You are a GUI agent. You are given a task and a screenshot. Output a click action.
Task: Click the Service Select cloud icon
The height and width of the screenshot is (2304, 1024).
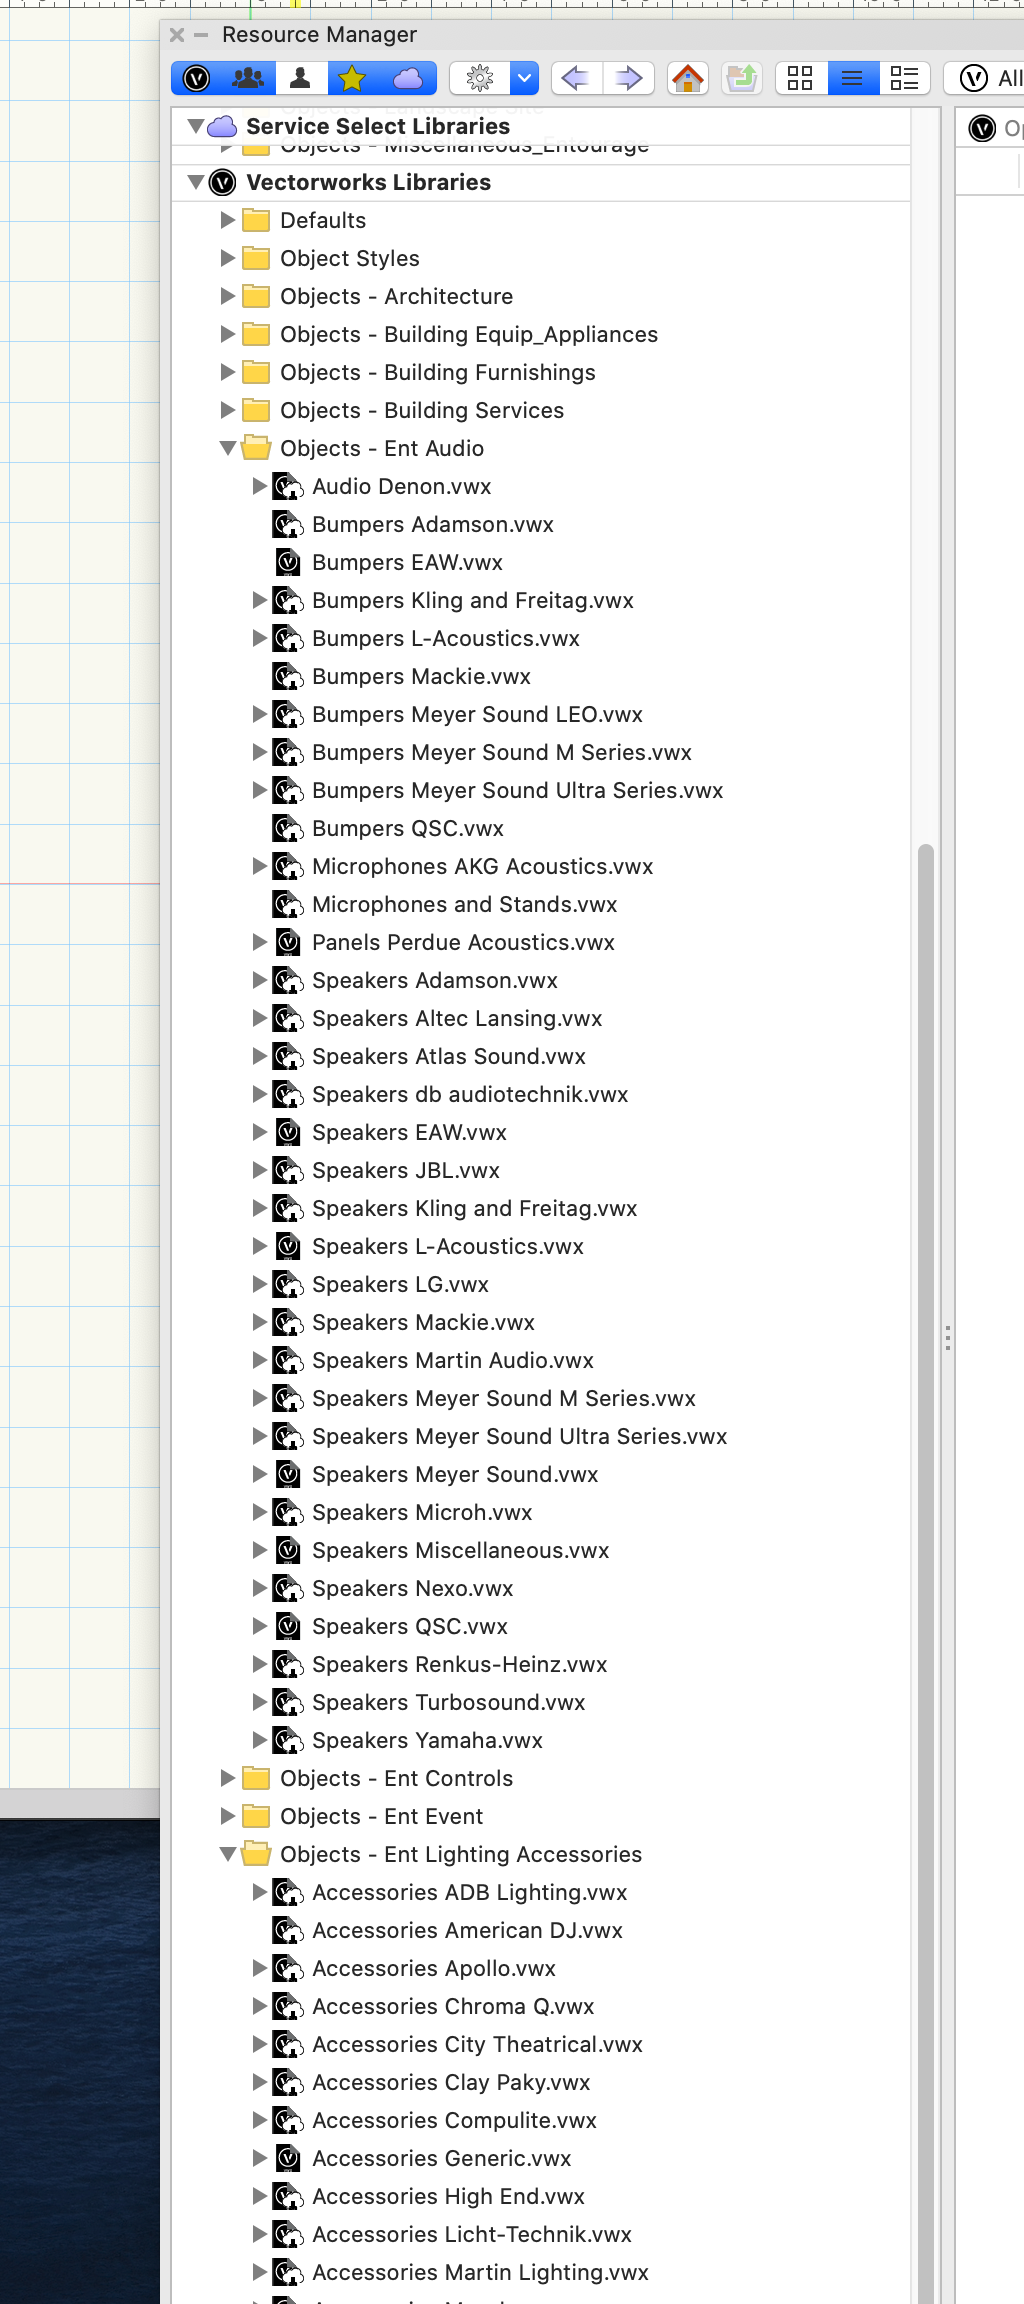408,78
